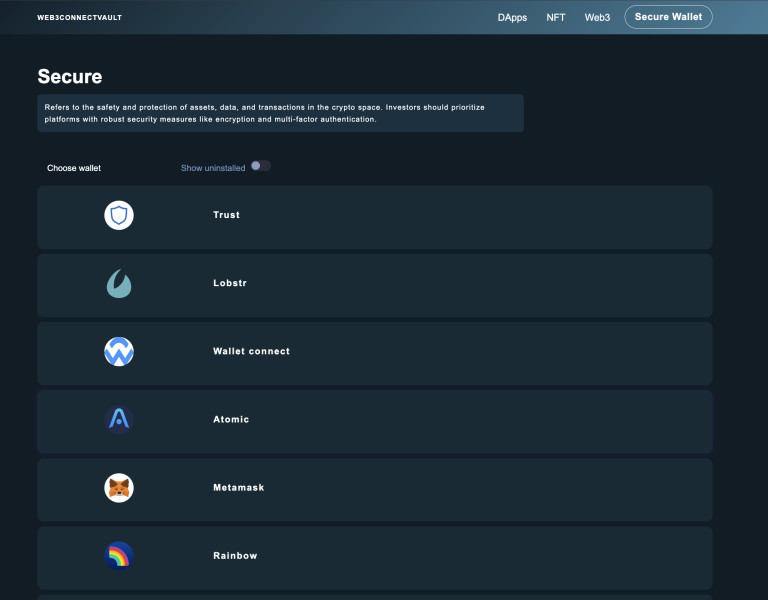Go to the NFT navigation item
The width and height of the screenshot is (768, 600).
click(x=555, y=18)
